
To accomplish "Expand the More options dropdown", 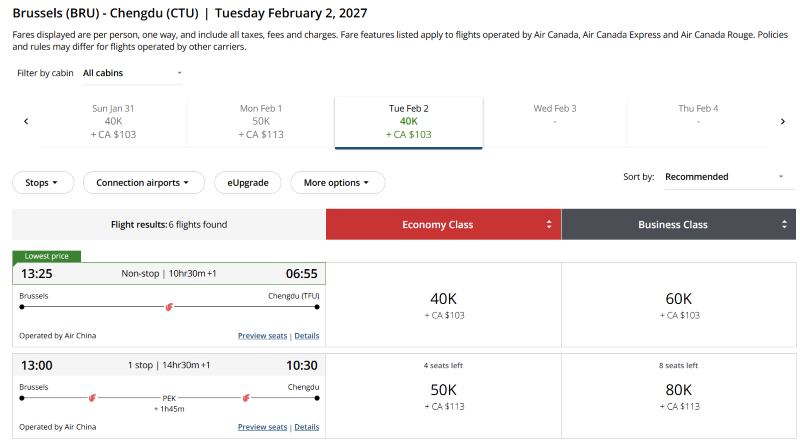I will [337, 183].
